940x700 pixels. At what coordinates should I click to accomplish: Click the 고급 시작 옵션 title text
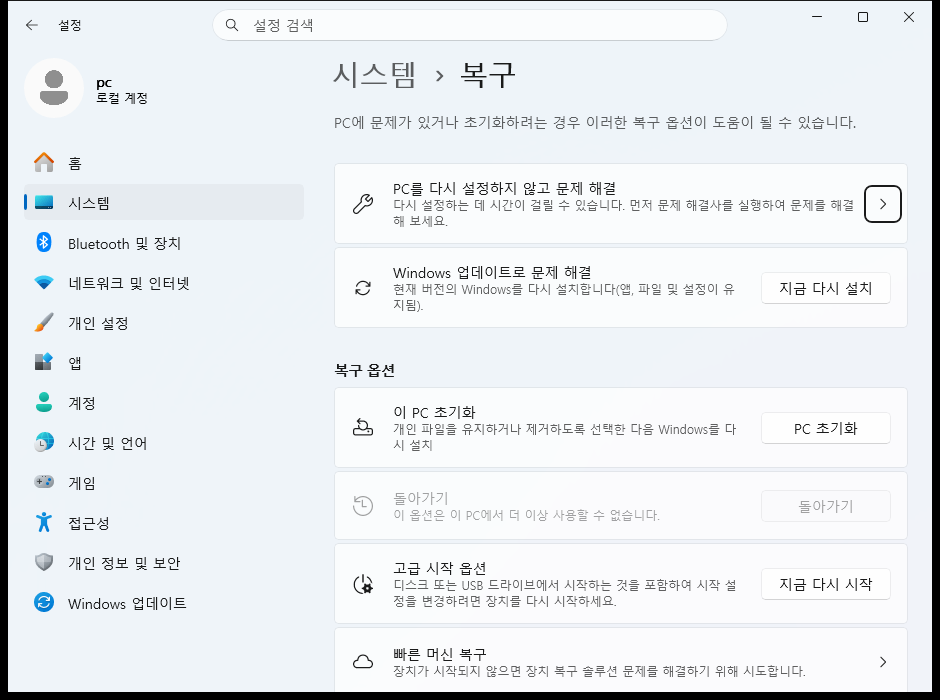tap(439, 568)
